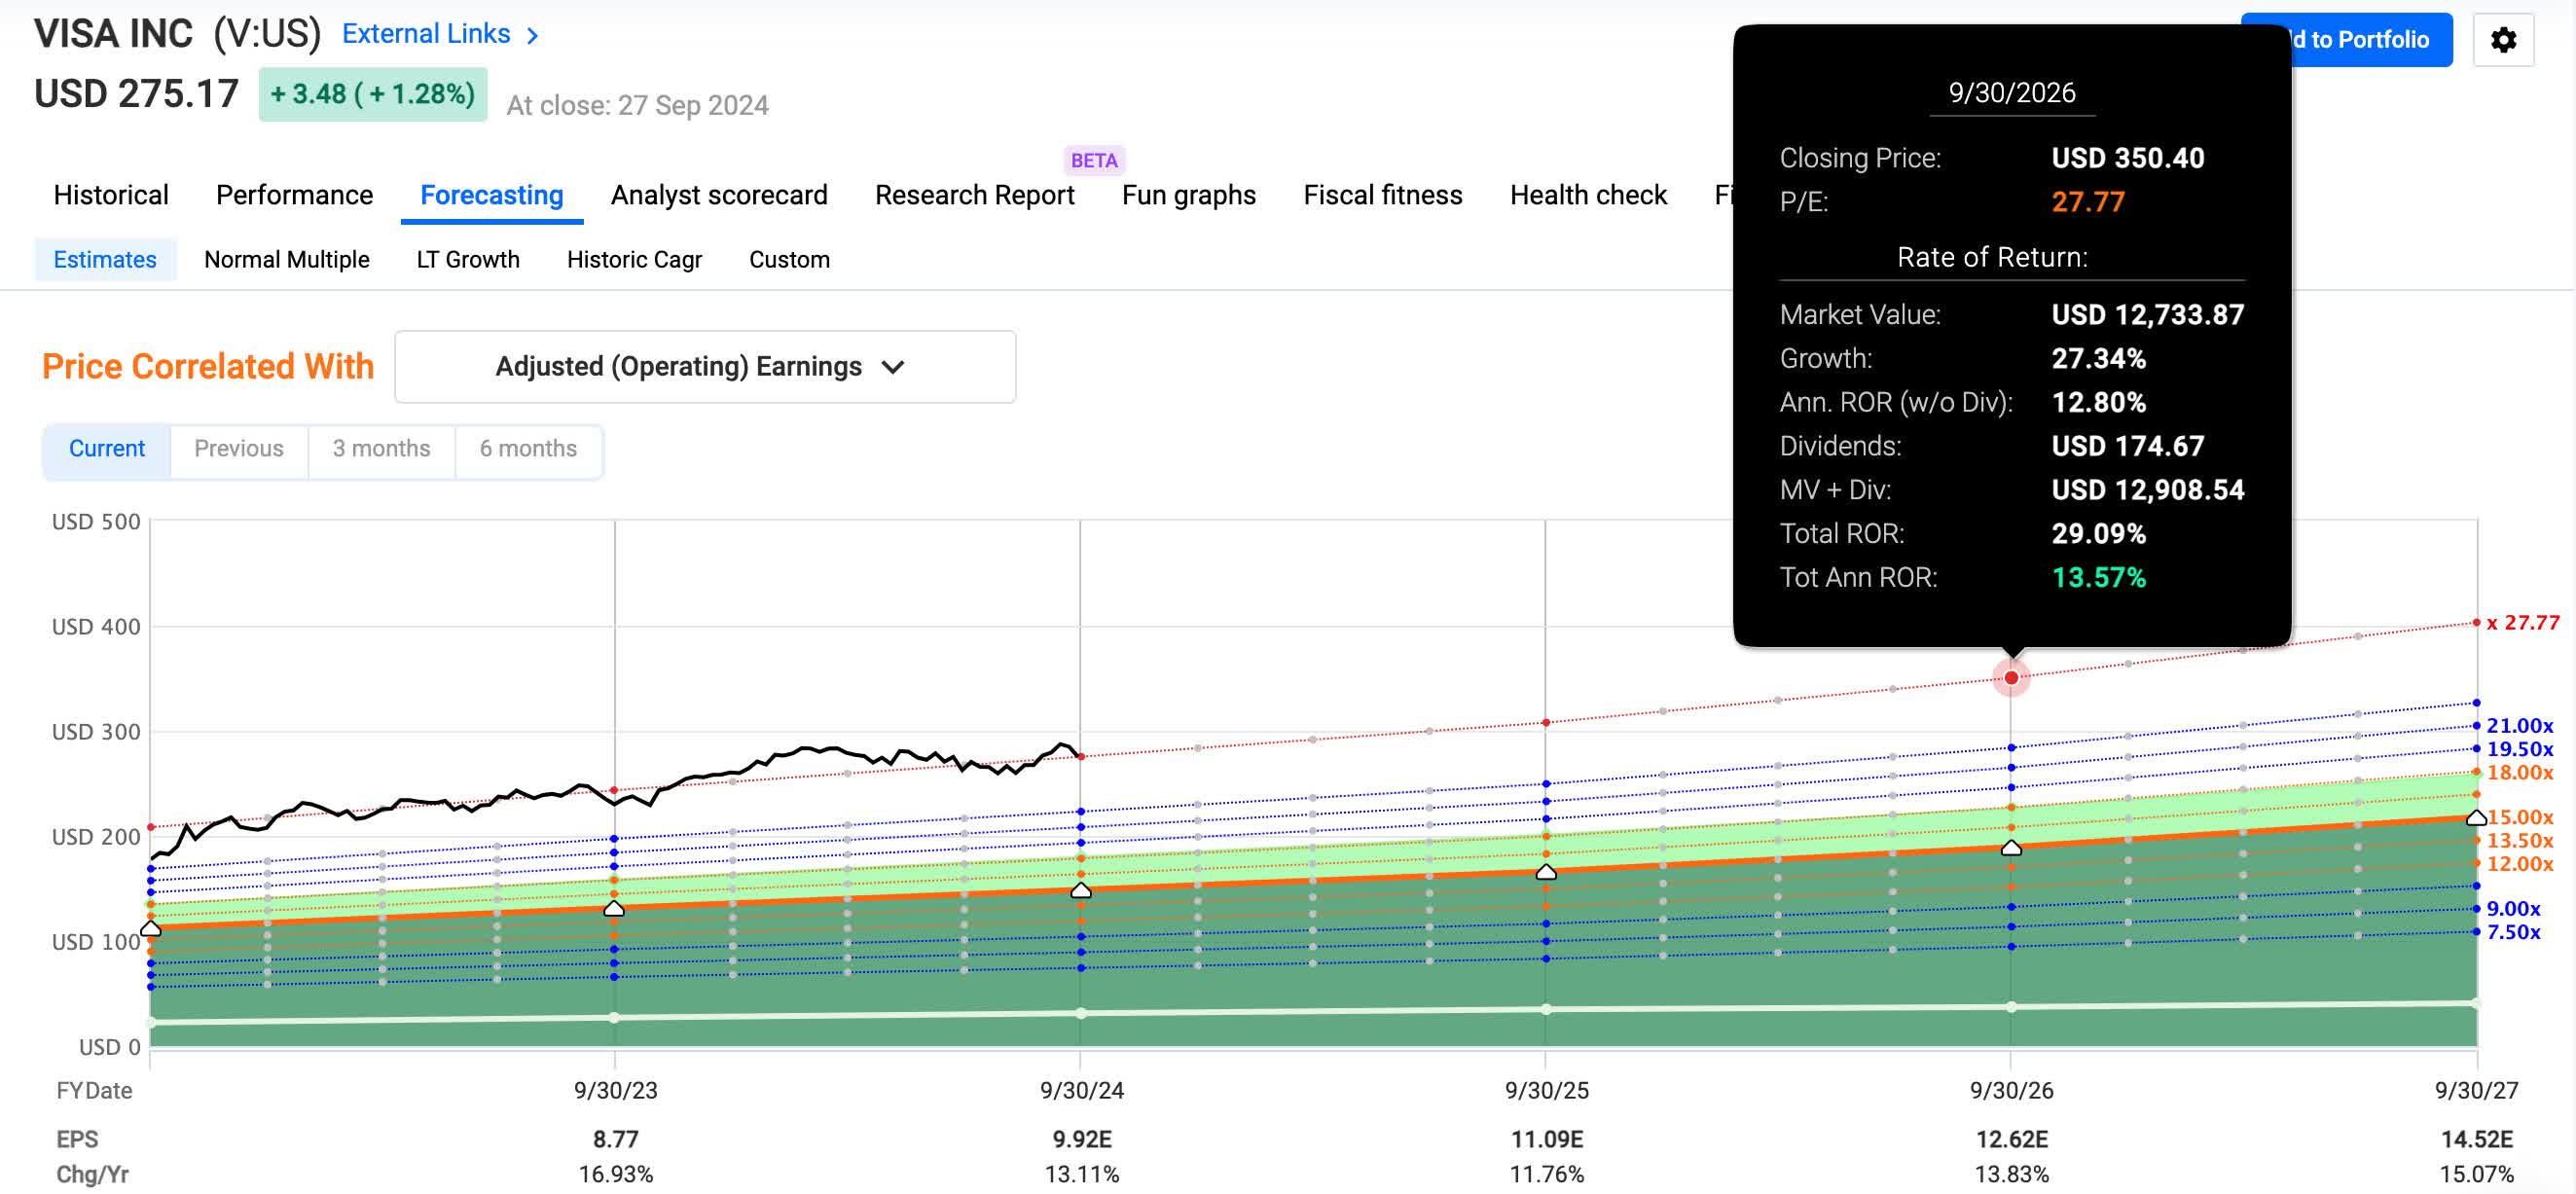This screenshot has height=1194, width=2576.
Task: Click the 21.00x multiple line label
Action: point(2519,725)
